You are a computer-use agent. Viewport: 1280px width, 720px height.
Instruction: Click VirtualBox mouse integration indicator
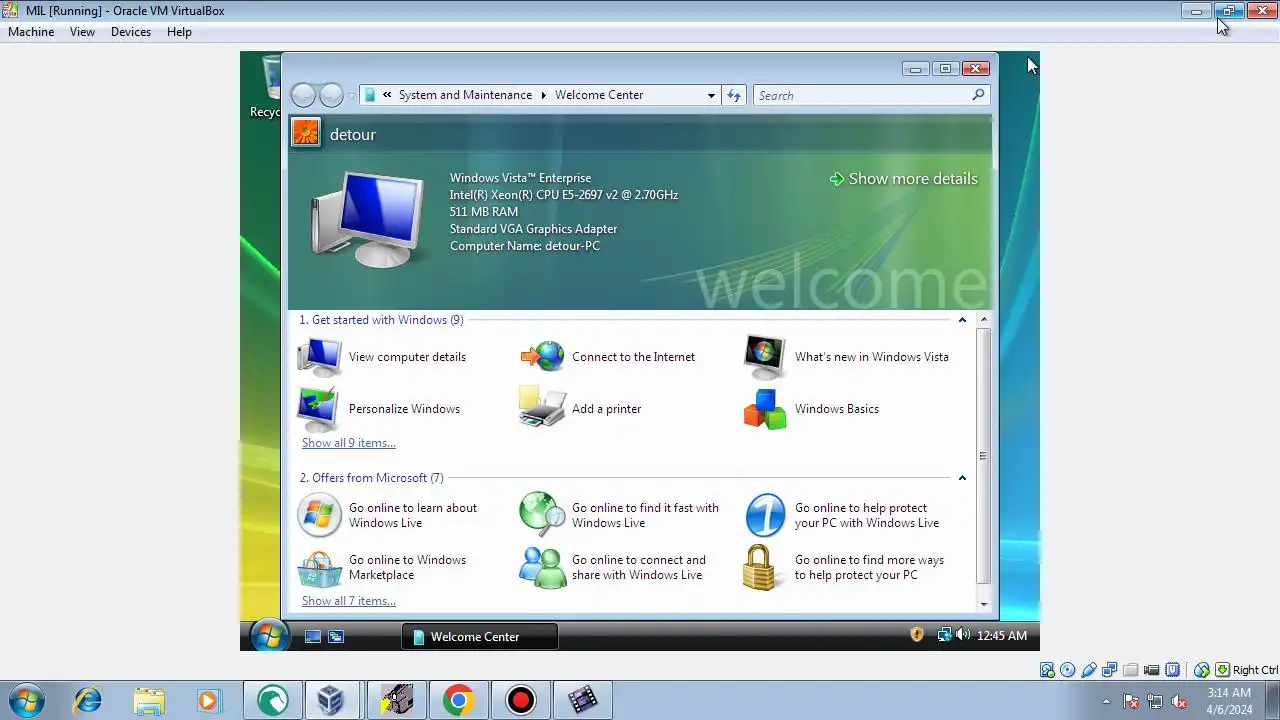click(1202, 670)
